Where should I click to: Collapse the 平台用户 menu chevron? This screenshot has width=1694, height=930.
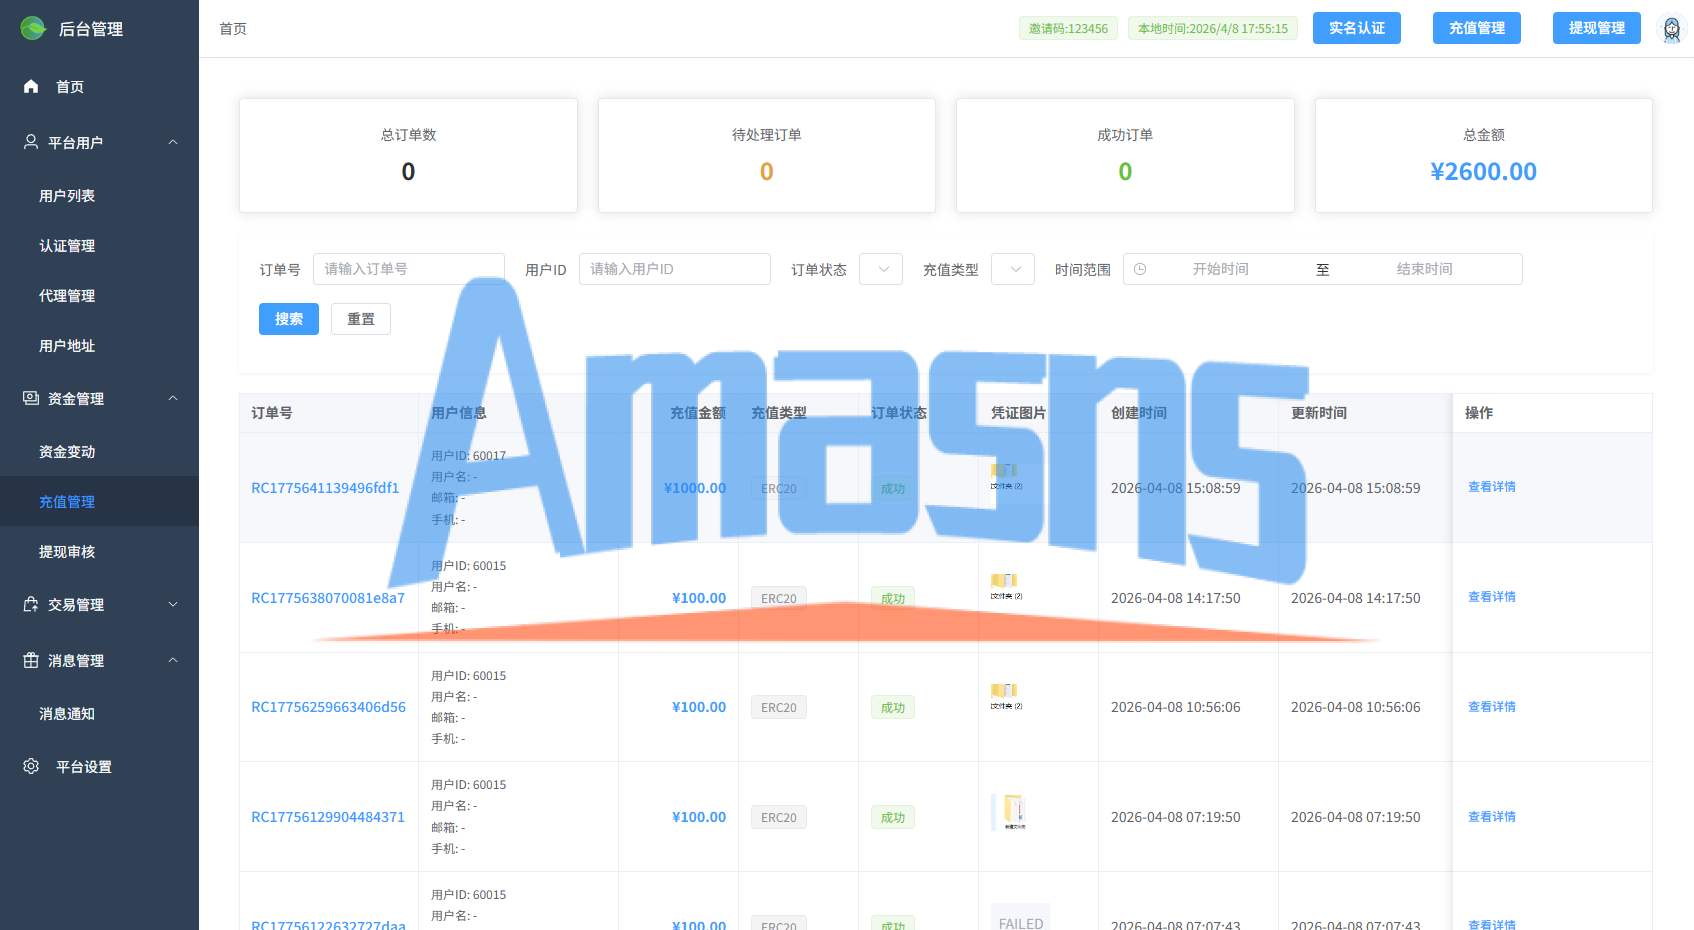pyautogui.click(x=173, y=142)
